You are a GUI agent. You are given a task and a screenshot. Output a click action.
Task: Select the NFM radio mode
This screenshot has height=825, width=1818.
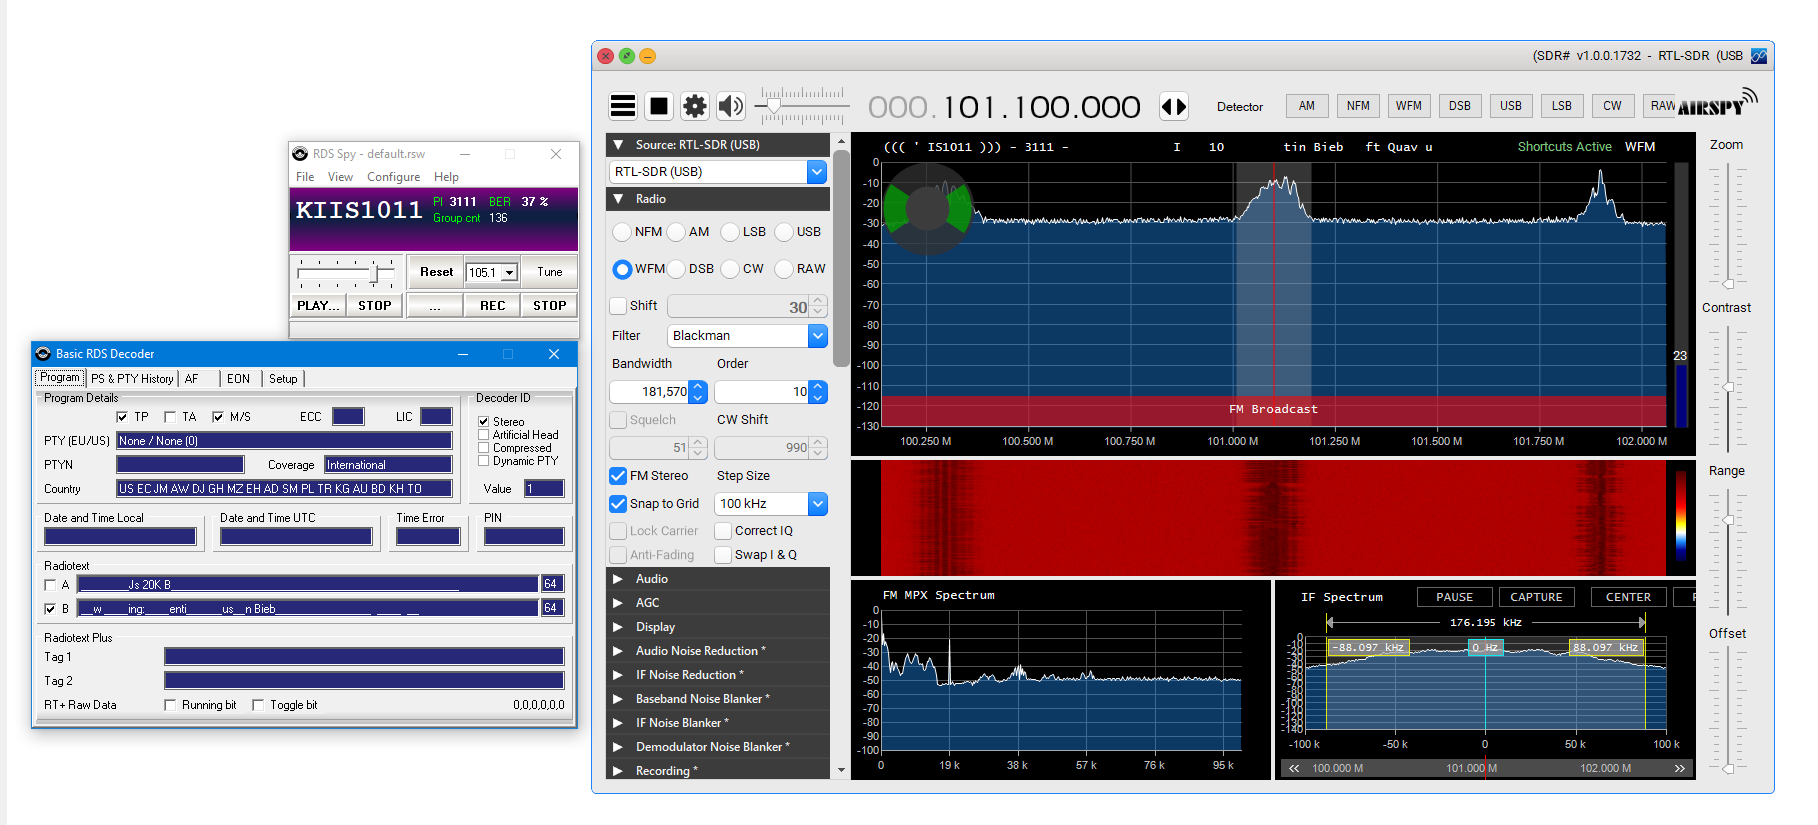[x=623, y=232]
